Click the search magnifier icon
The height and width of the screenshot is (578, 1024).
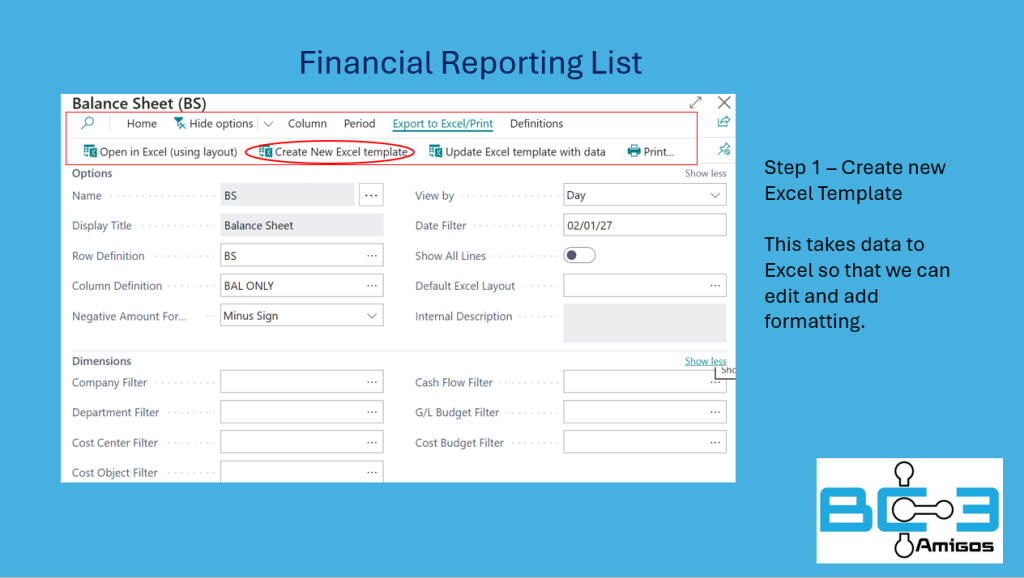[x=88, y=124]
